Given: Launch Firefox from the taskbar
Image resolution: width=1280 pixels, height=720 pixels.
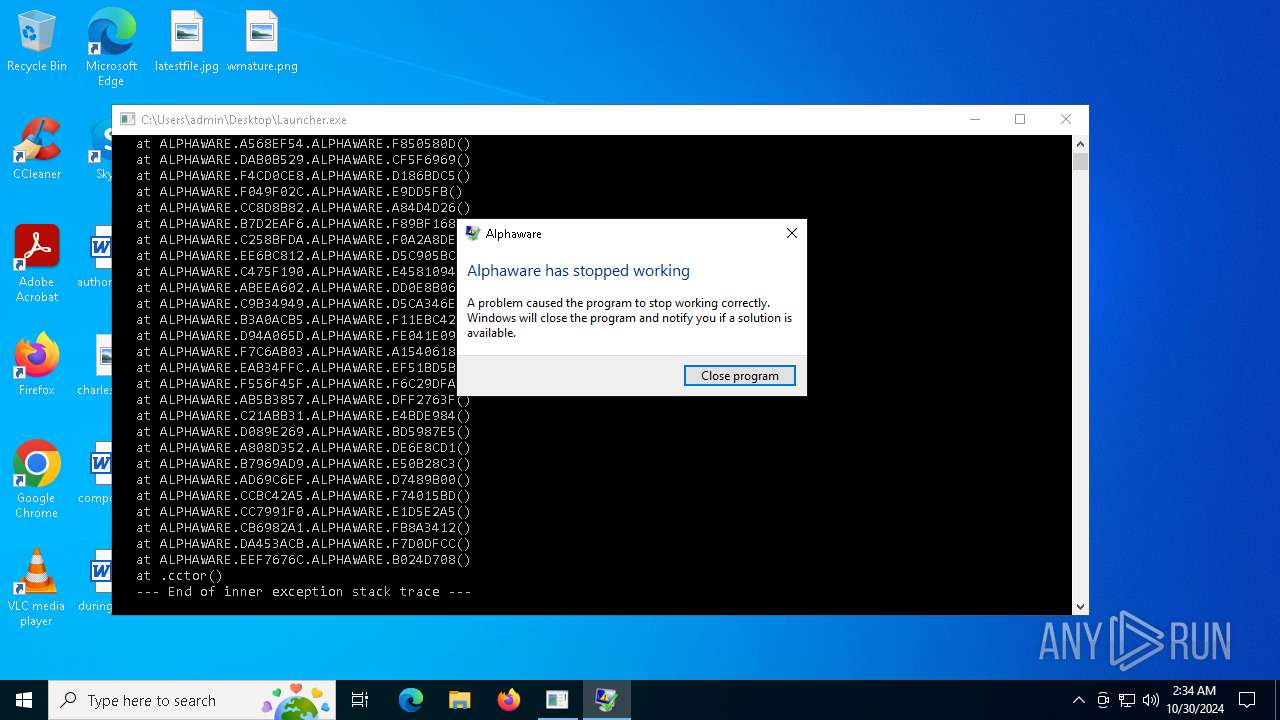Looking at the screenshot, I should tap(508, 700).
